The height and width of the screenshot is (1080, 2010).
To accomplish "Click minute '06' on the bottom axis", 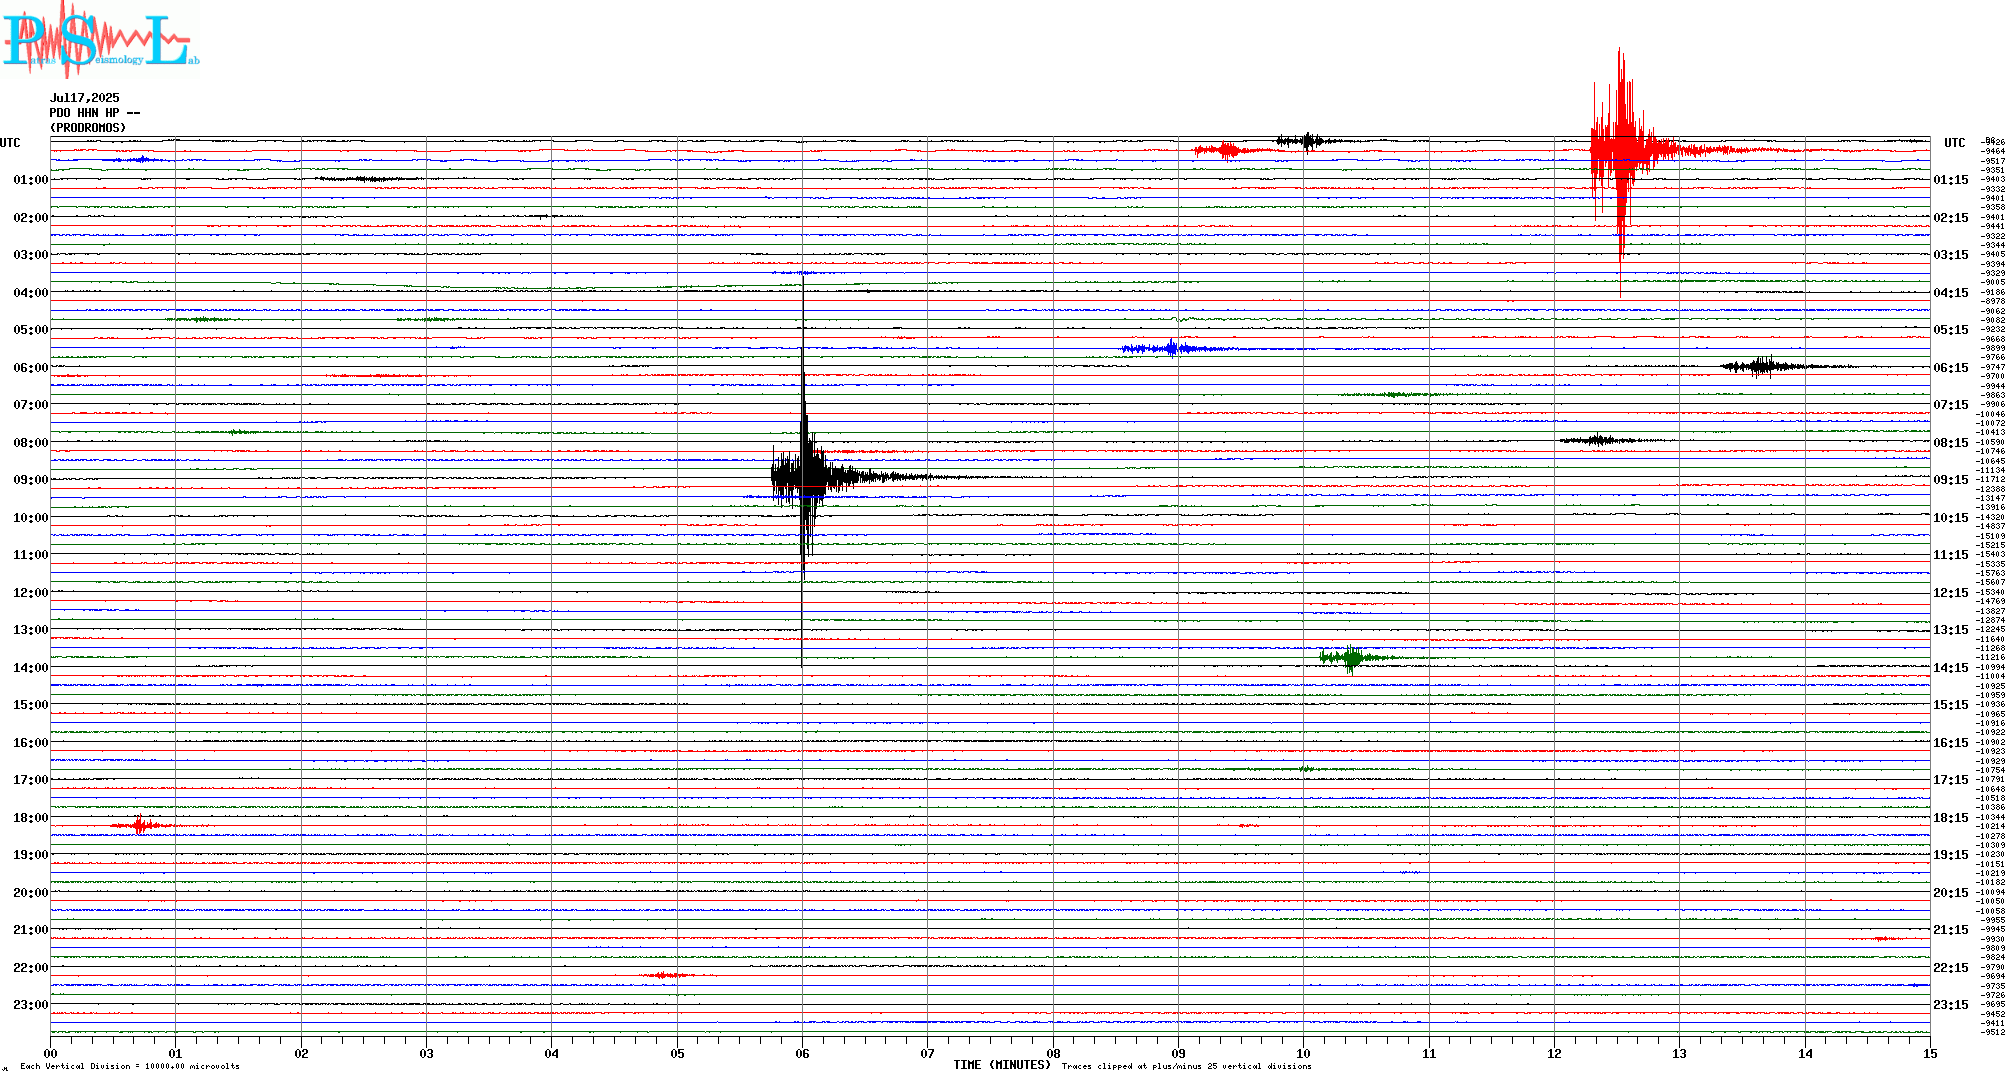I will pos(802,1053).
